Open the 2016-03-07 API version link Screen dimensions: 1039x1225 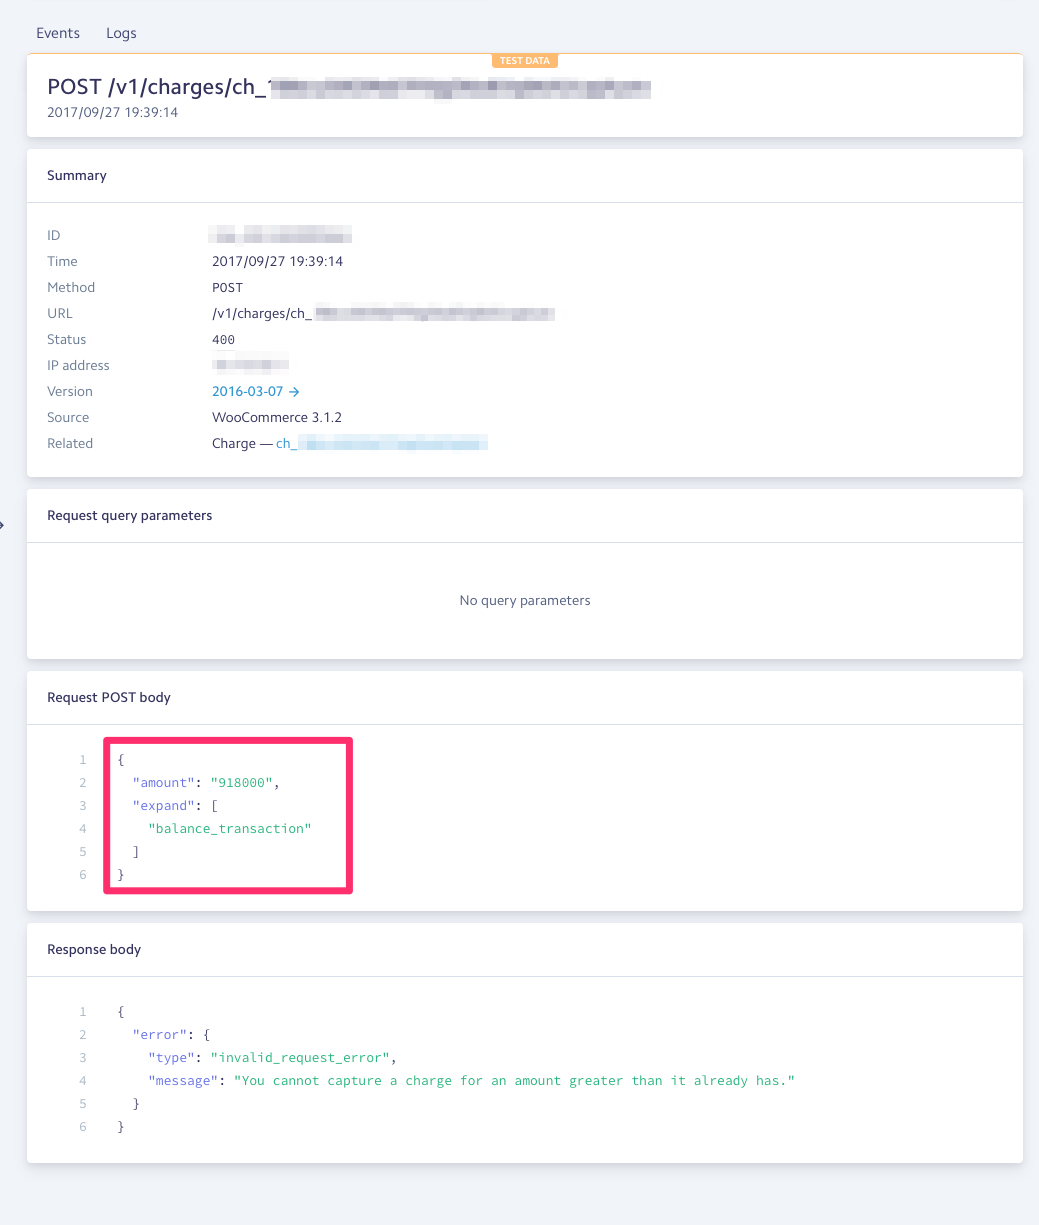coord(248,391)
